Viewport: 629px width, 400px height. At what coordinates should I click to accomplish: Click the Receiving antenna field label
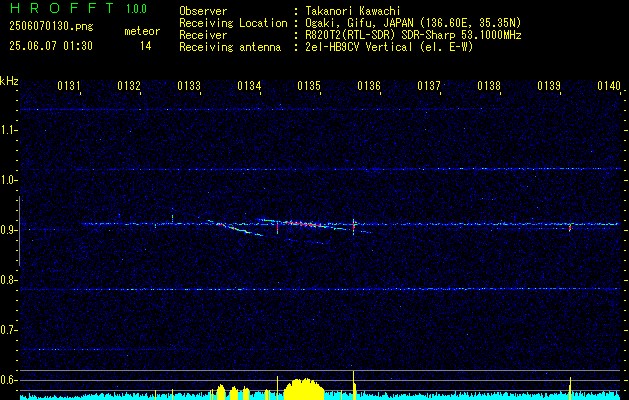click(x=230, y=47)
